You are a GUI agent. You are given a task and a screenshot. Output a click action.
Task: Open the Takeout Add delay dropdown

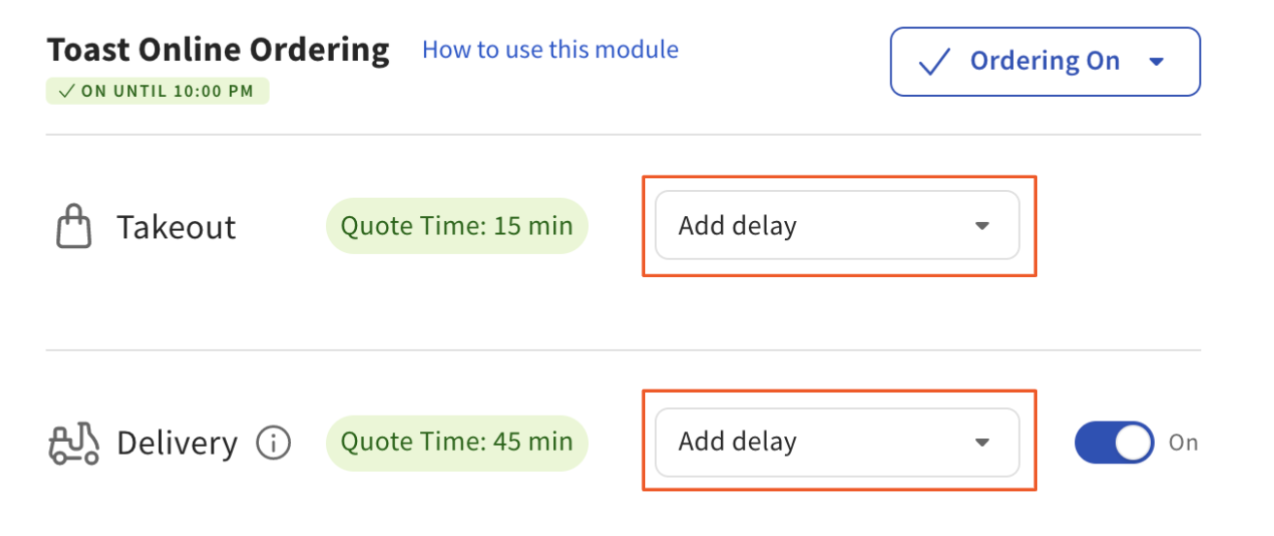pos(837,226)
